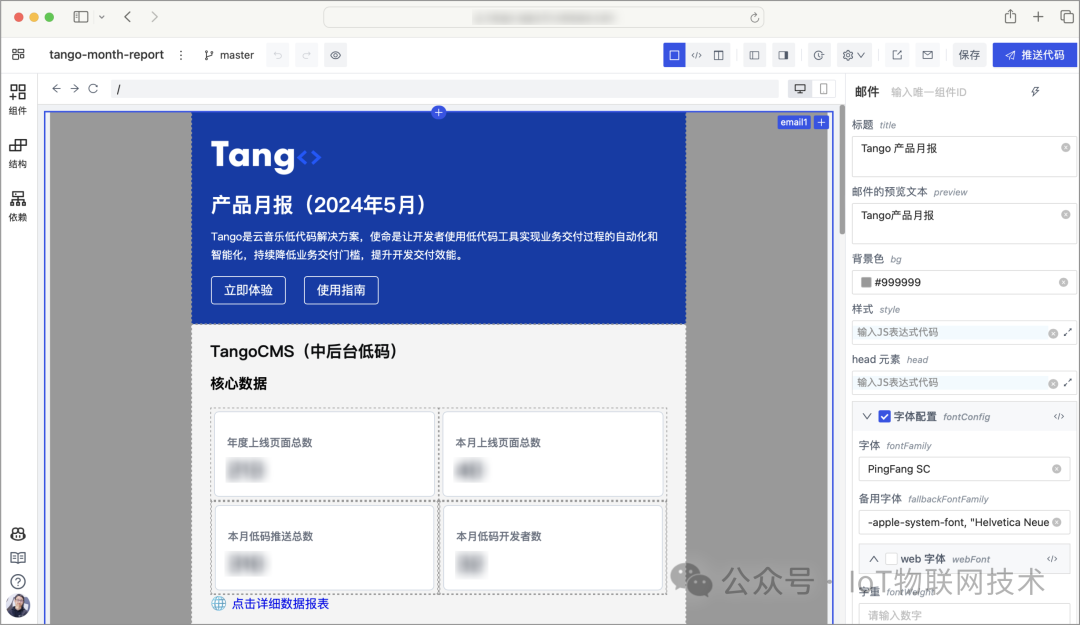Switch web 字体 to code mode
Viewport: 1080px width, 625px height.
[x=1052, y=559]
